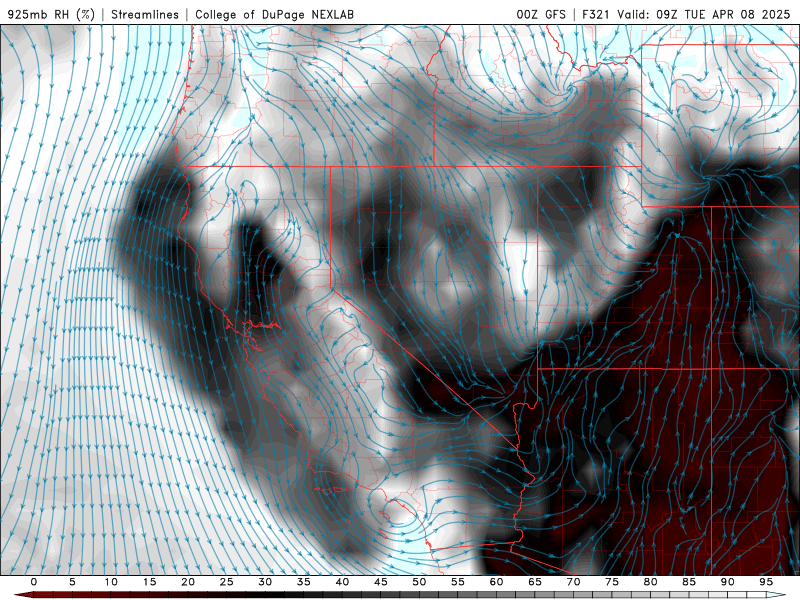Click the colorbar label '70'

pos(573,582)
